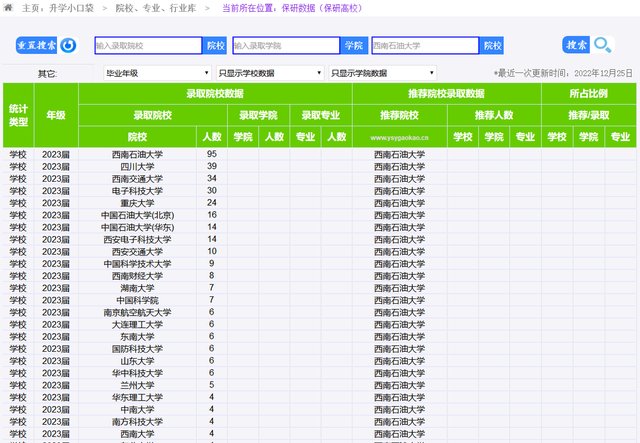Click 中国石油大学(北京) table cell

137,215
